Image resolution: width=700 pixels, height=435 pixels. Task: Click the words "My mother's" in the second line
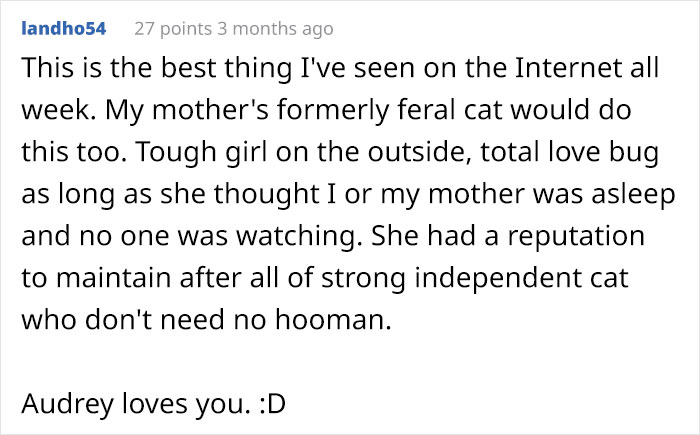coord(187,110)
